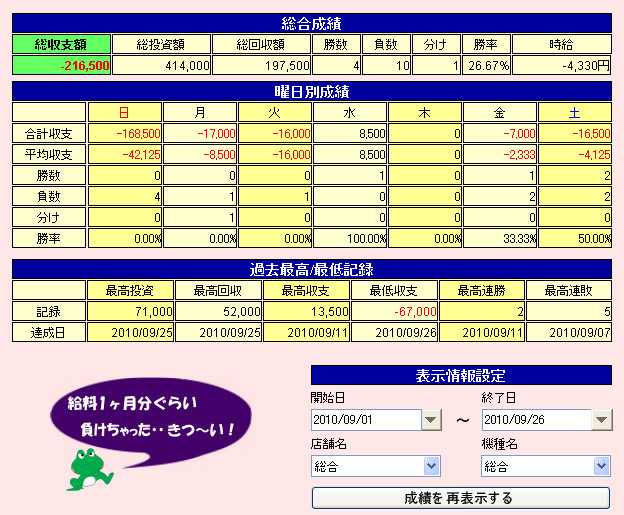624x515 pixels.
Task: Click the 最高回収 column header
Action: pos(218,291)
